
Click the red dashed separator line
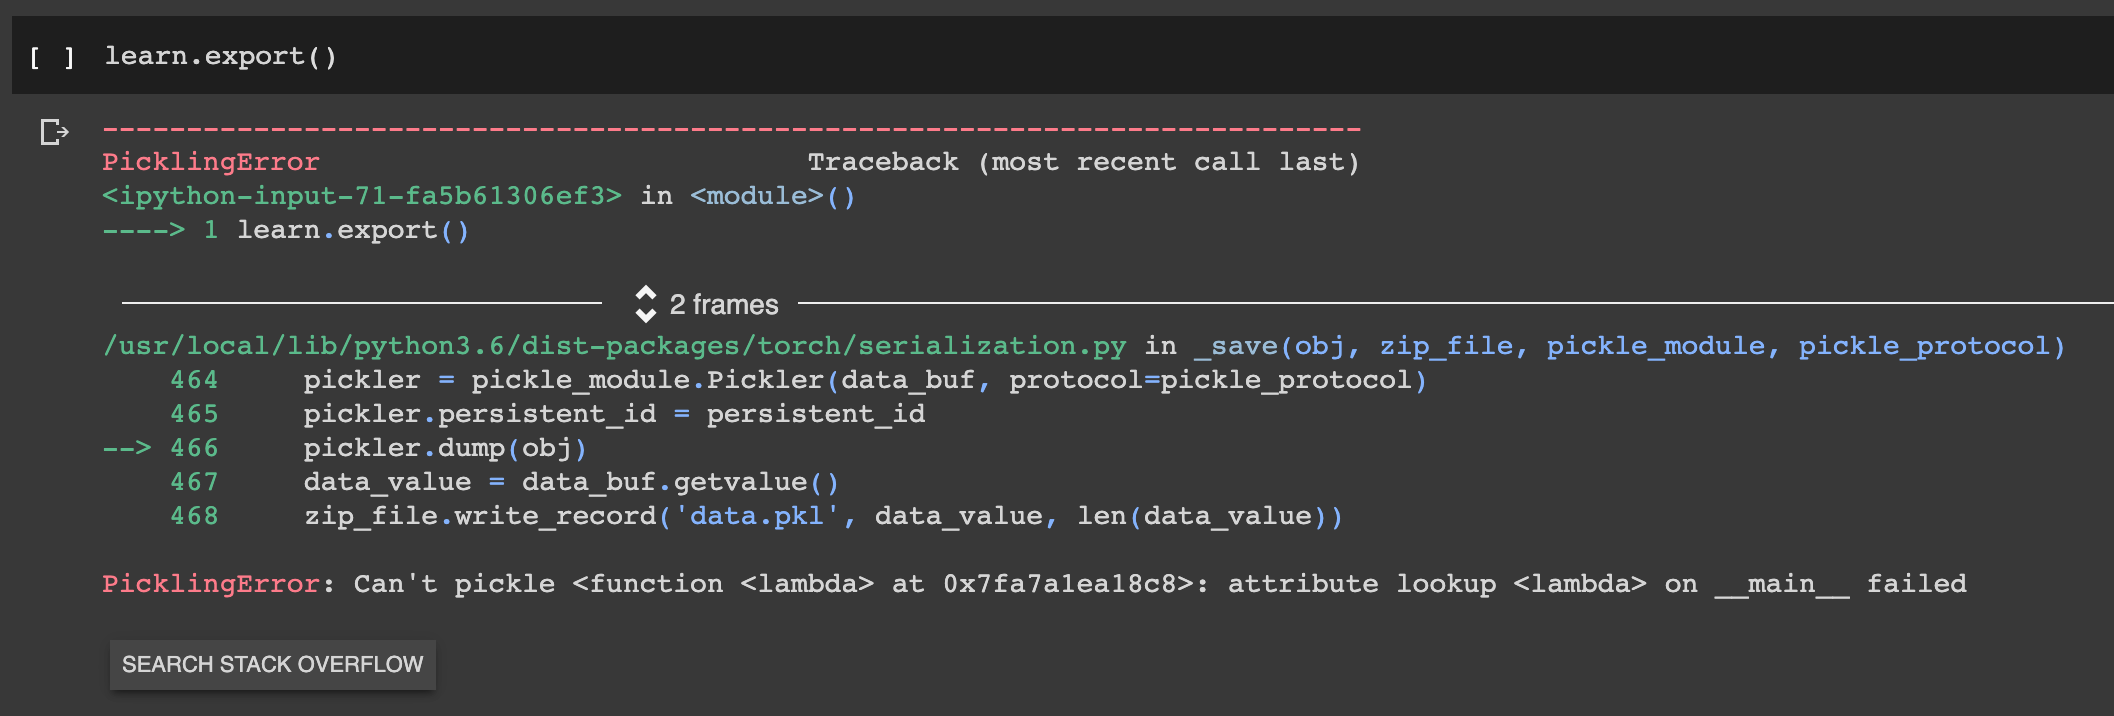[x=731, y=129]
